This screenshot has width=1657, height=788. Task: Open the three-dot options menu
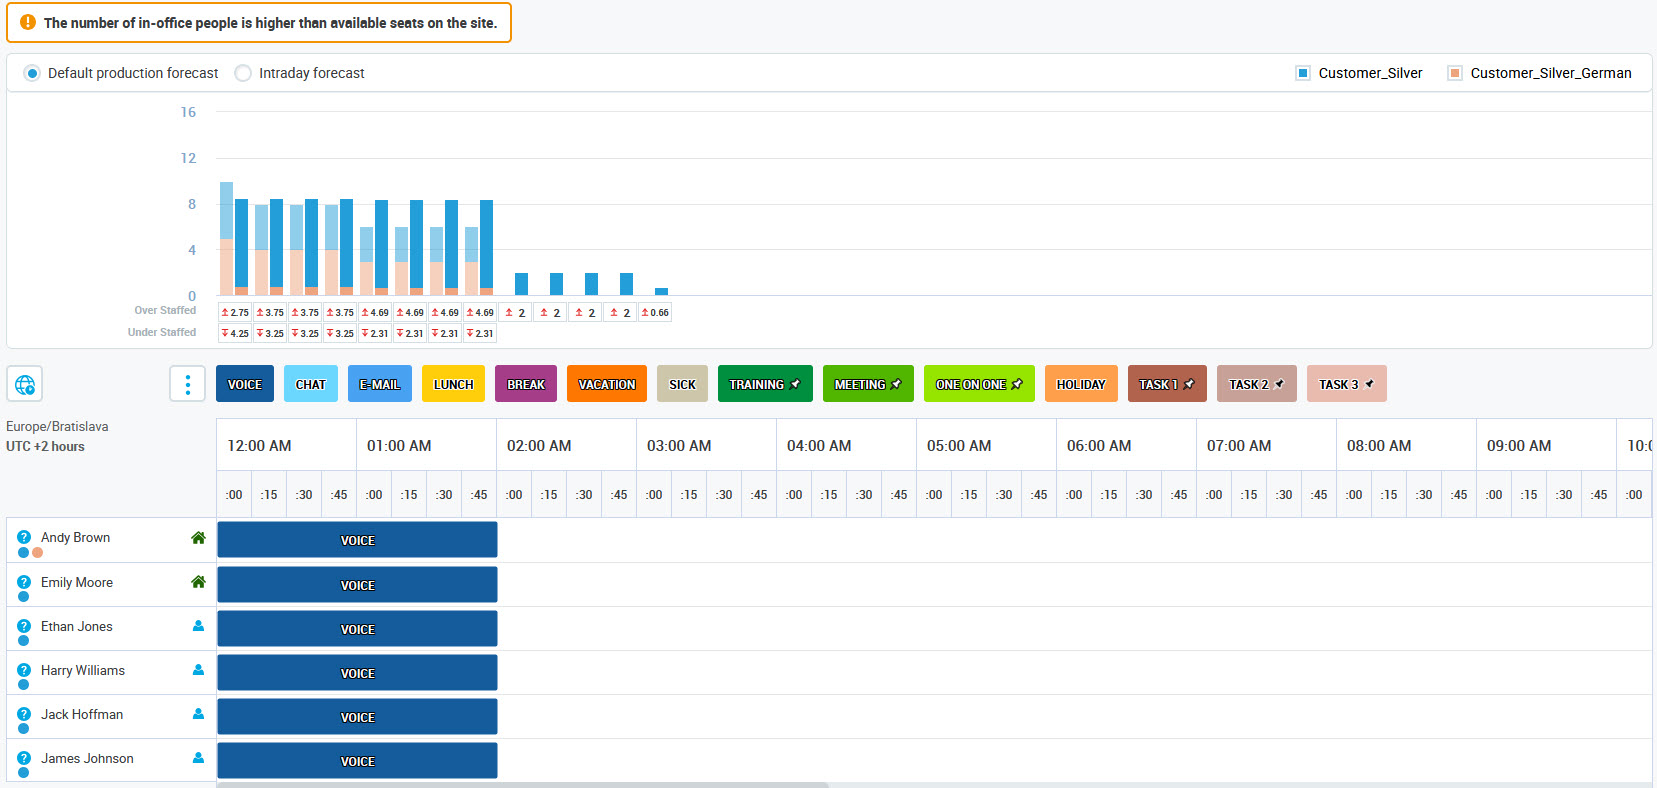pyautogui.click(x=187, y=384)
